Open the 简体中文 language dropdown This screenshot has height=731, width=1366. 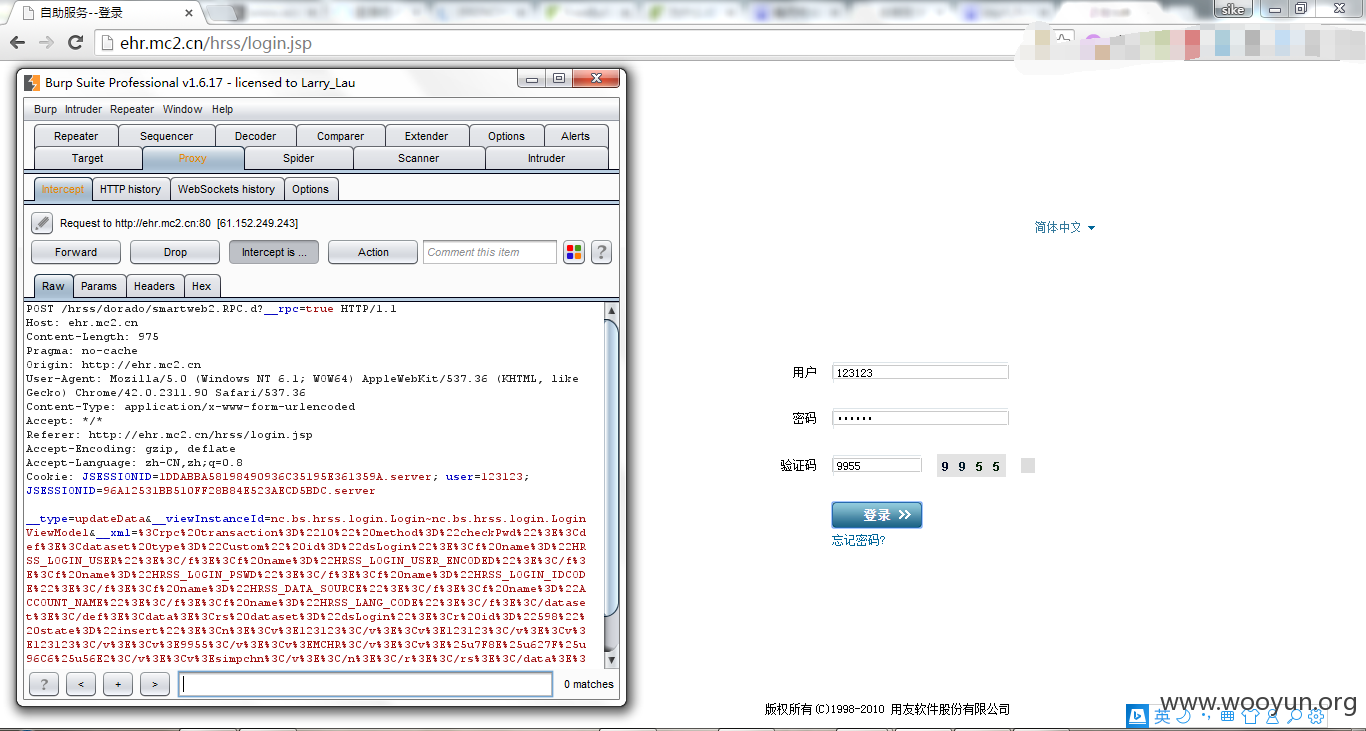[1064, 228]
